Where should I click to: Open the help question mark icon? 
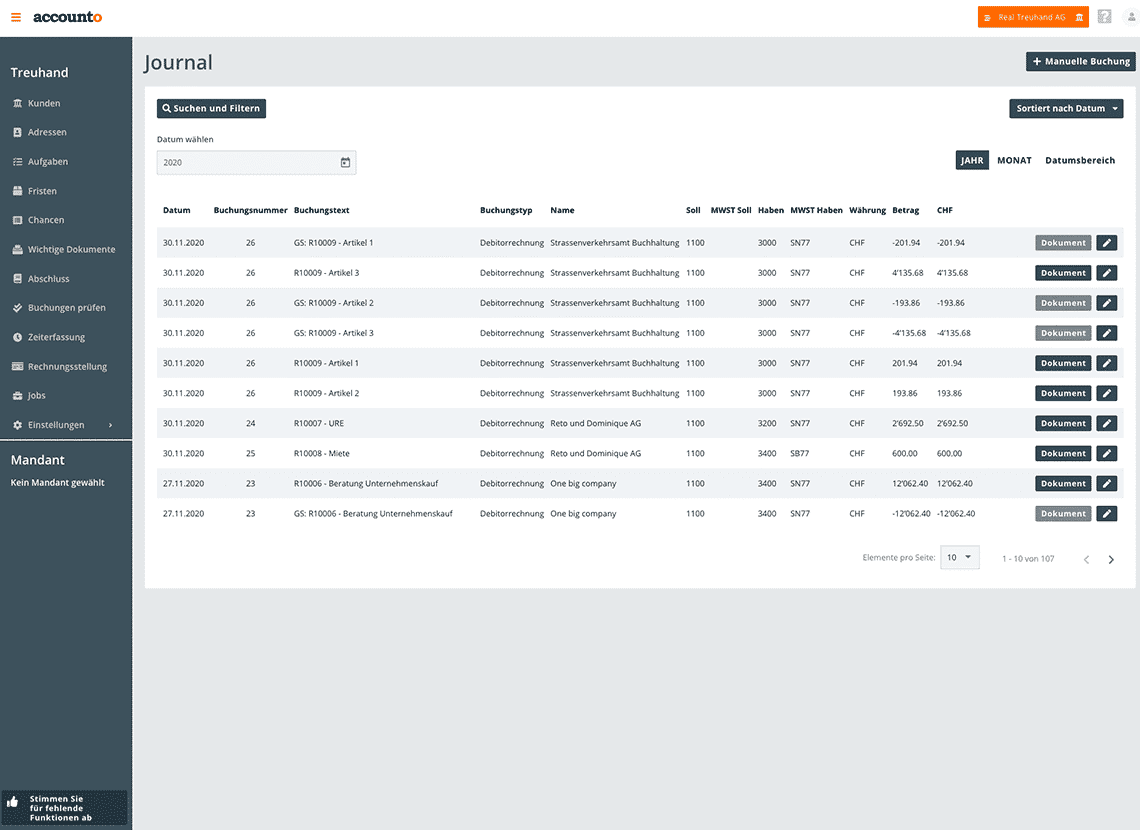[x=1105, y=17]
